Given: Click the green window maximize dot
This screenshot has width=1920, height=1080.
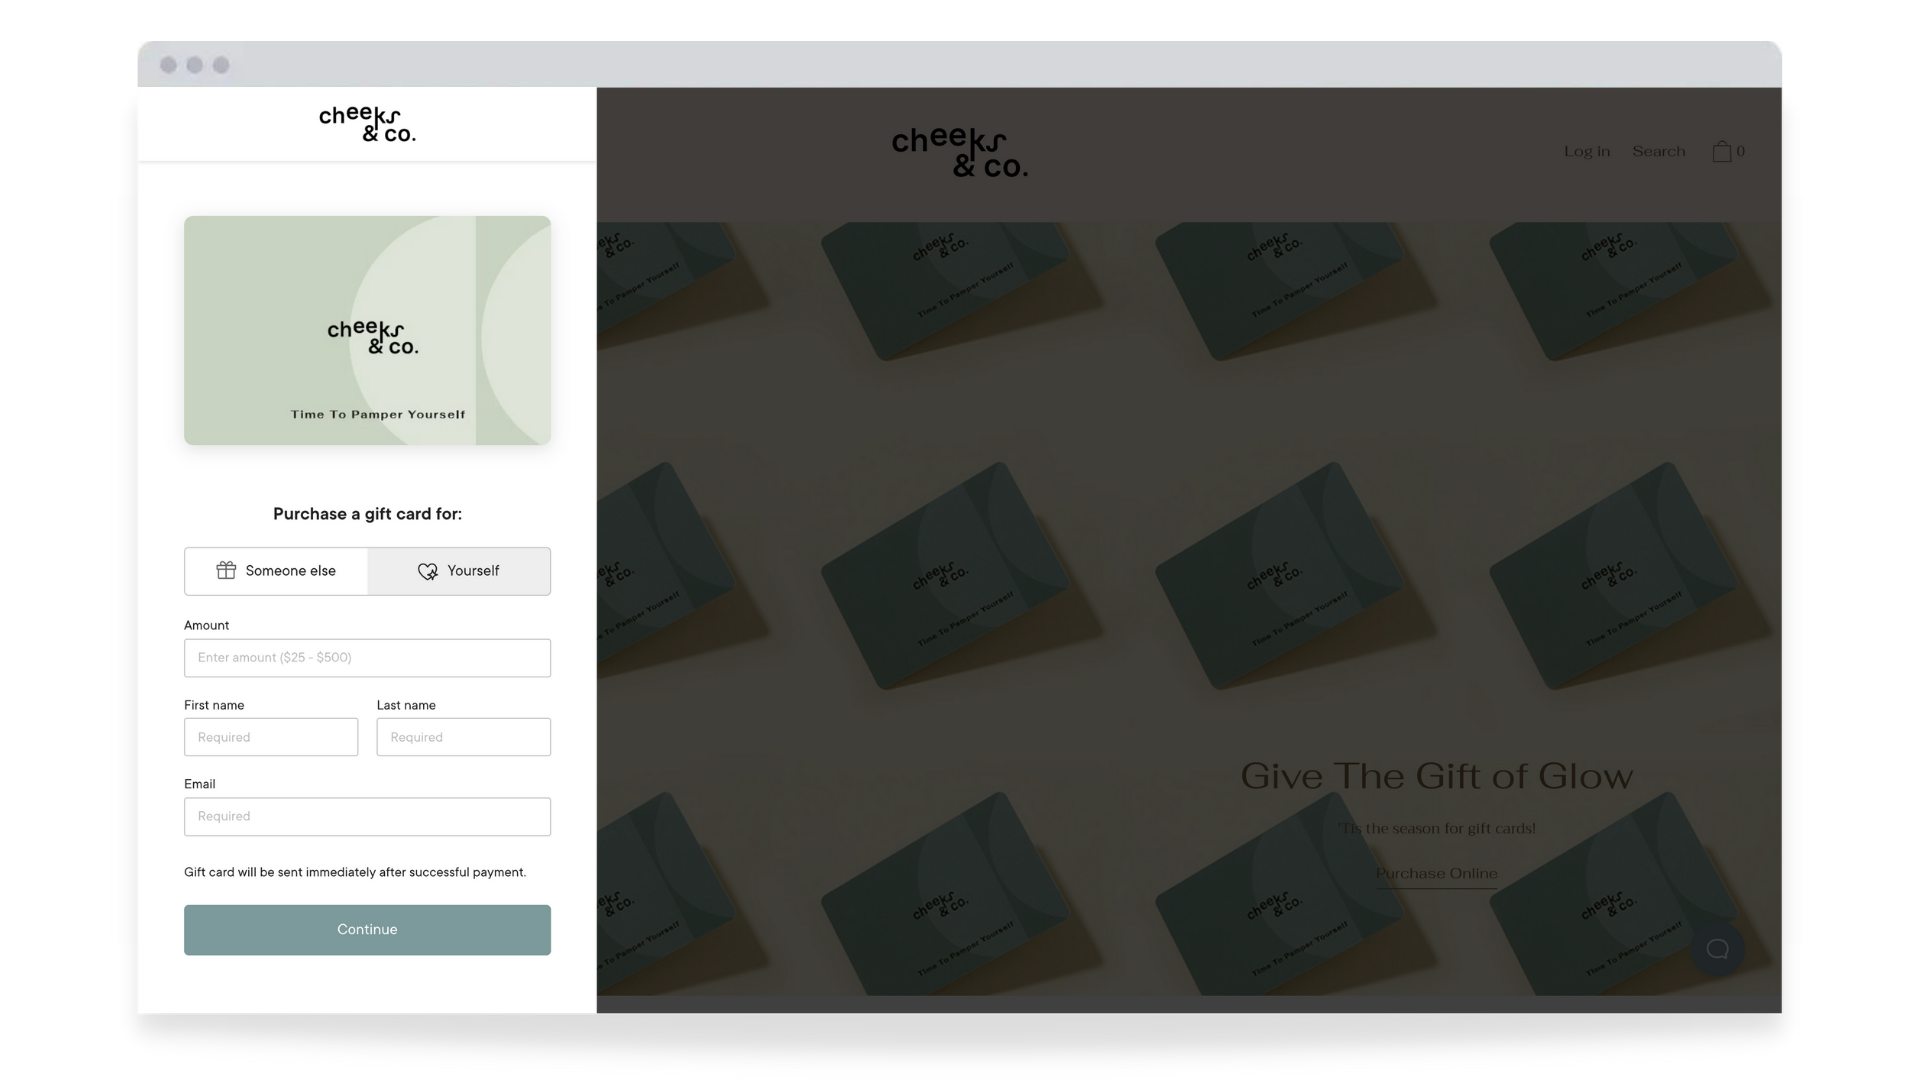Looking at the screenshot, I should 221,65.
